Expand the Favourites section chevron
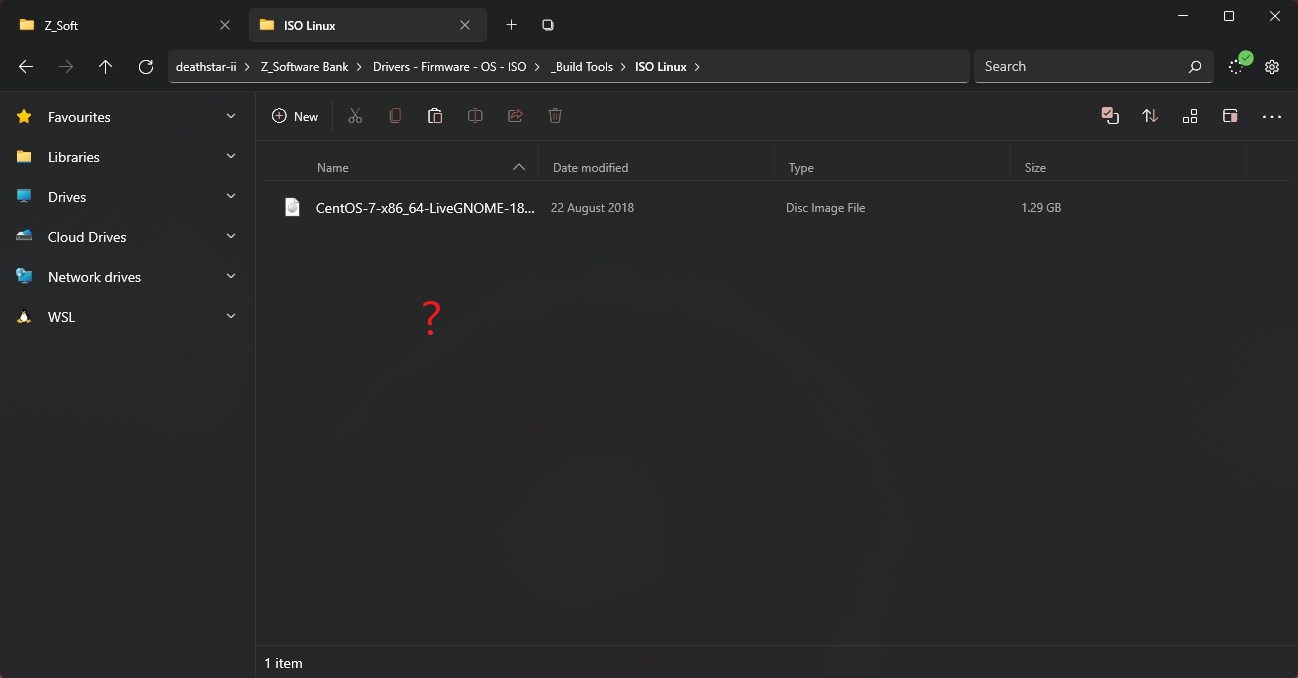Screen dimensions: 1298x678 pyautogui.click(x=231, y=116)
